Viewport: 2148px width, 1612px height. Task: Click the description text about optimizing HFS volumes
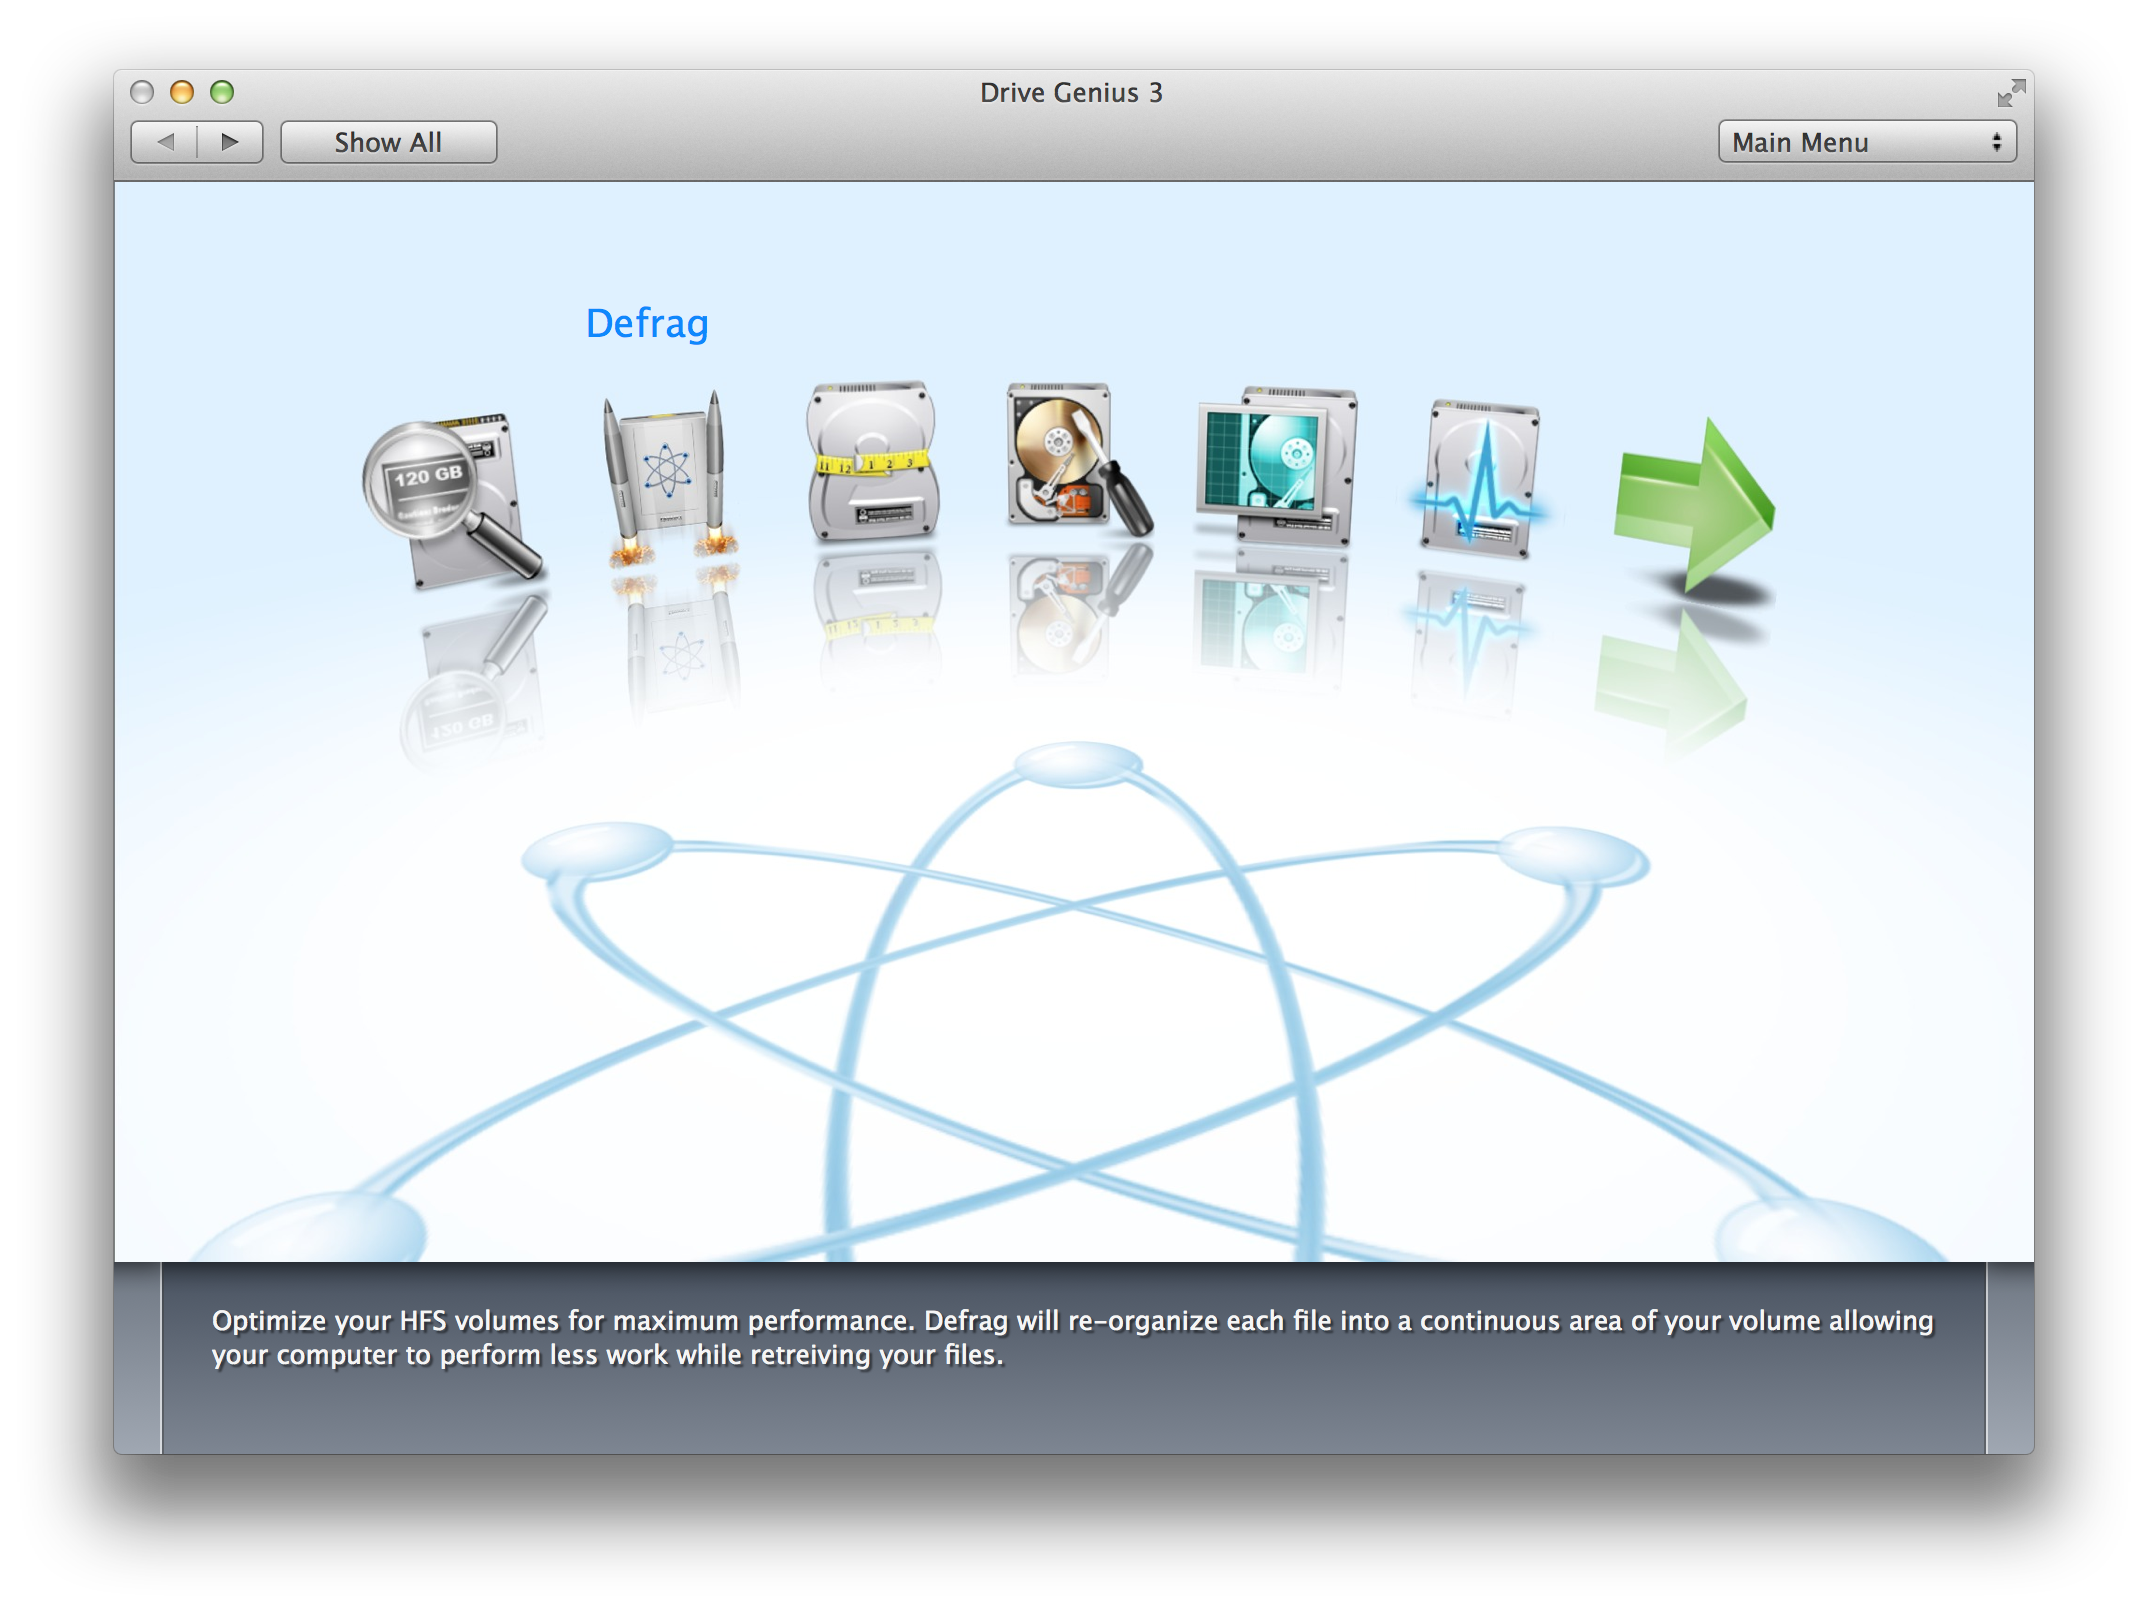(1072, 1337)
